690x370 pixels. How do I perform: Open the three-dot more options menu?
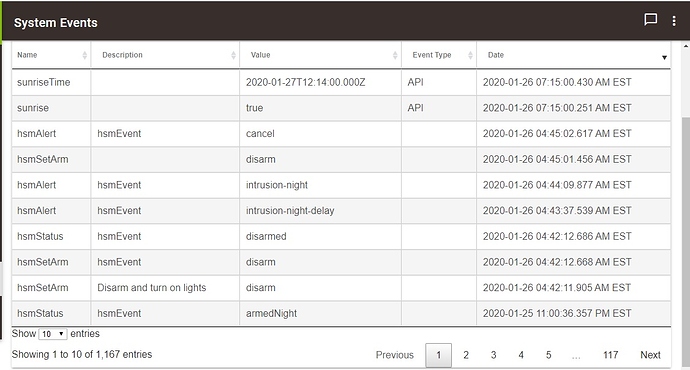[x=674, y=21]
